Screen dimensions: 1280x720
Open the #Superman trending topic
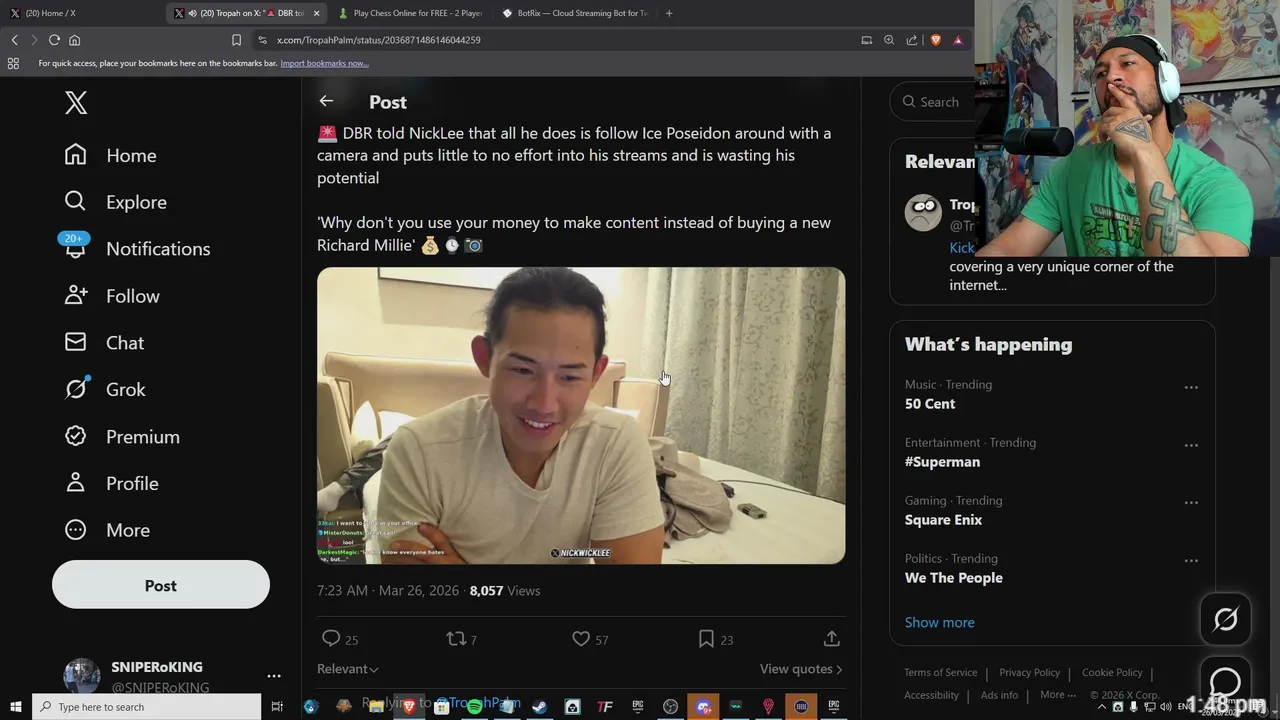[x=942, y=462]
